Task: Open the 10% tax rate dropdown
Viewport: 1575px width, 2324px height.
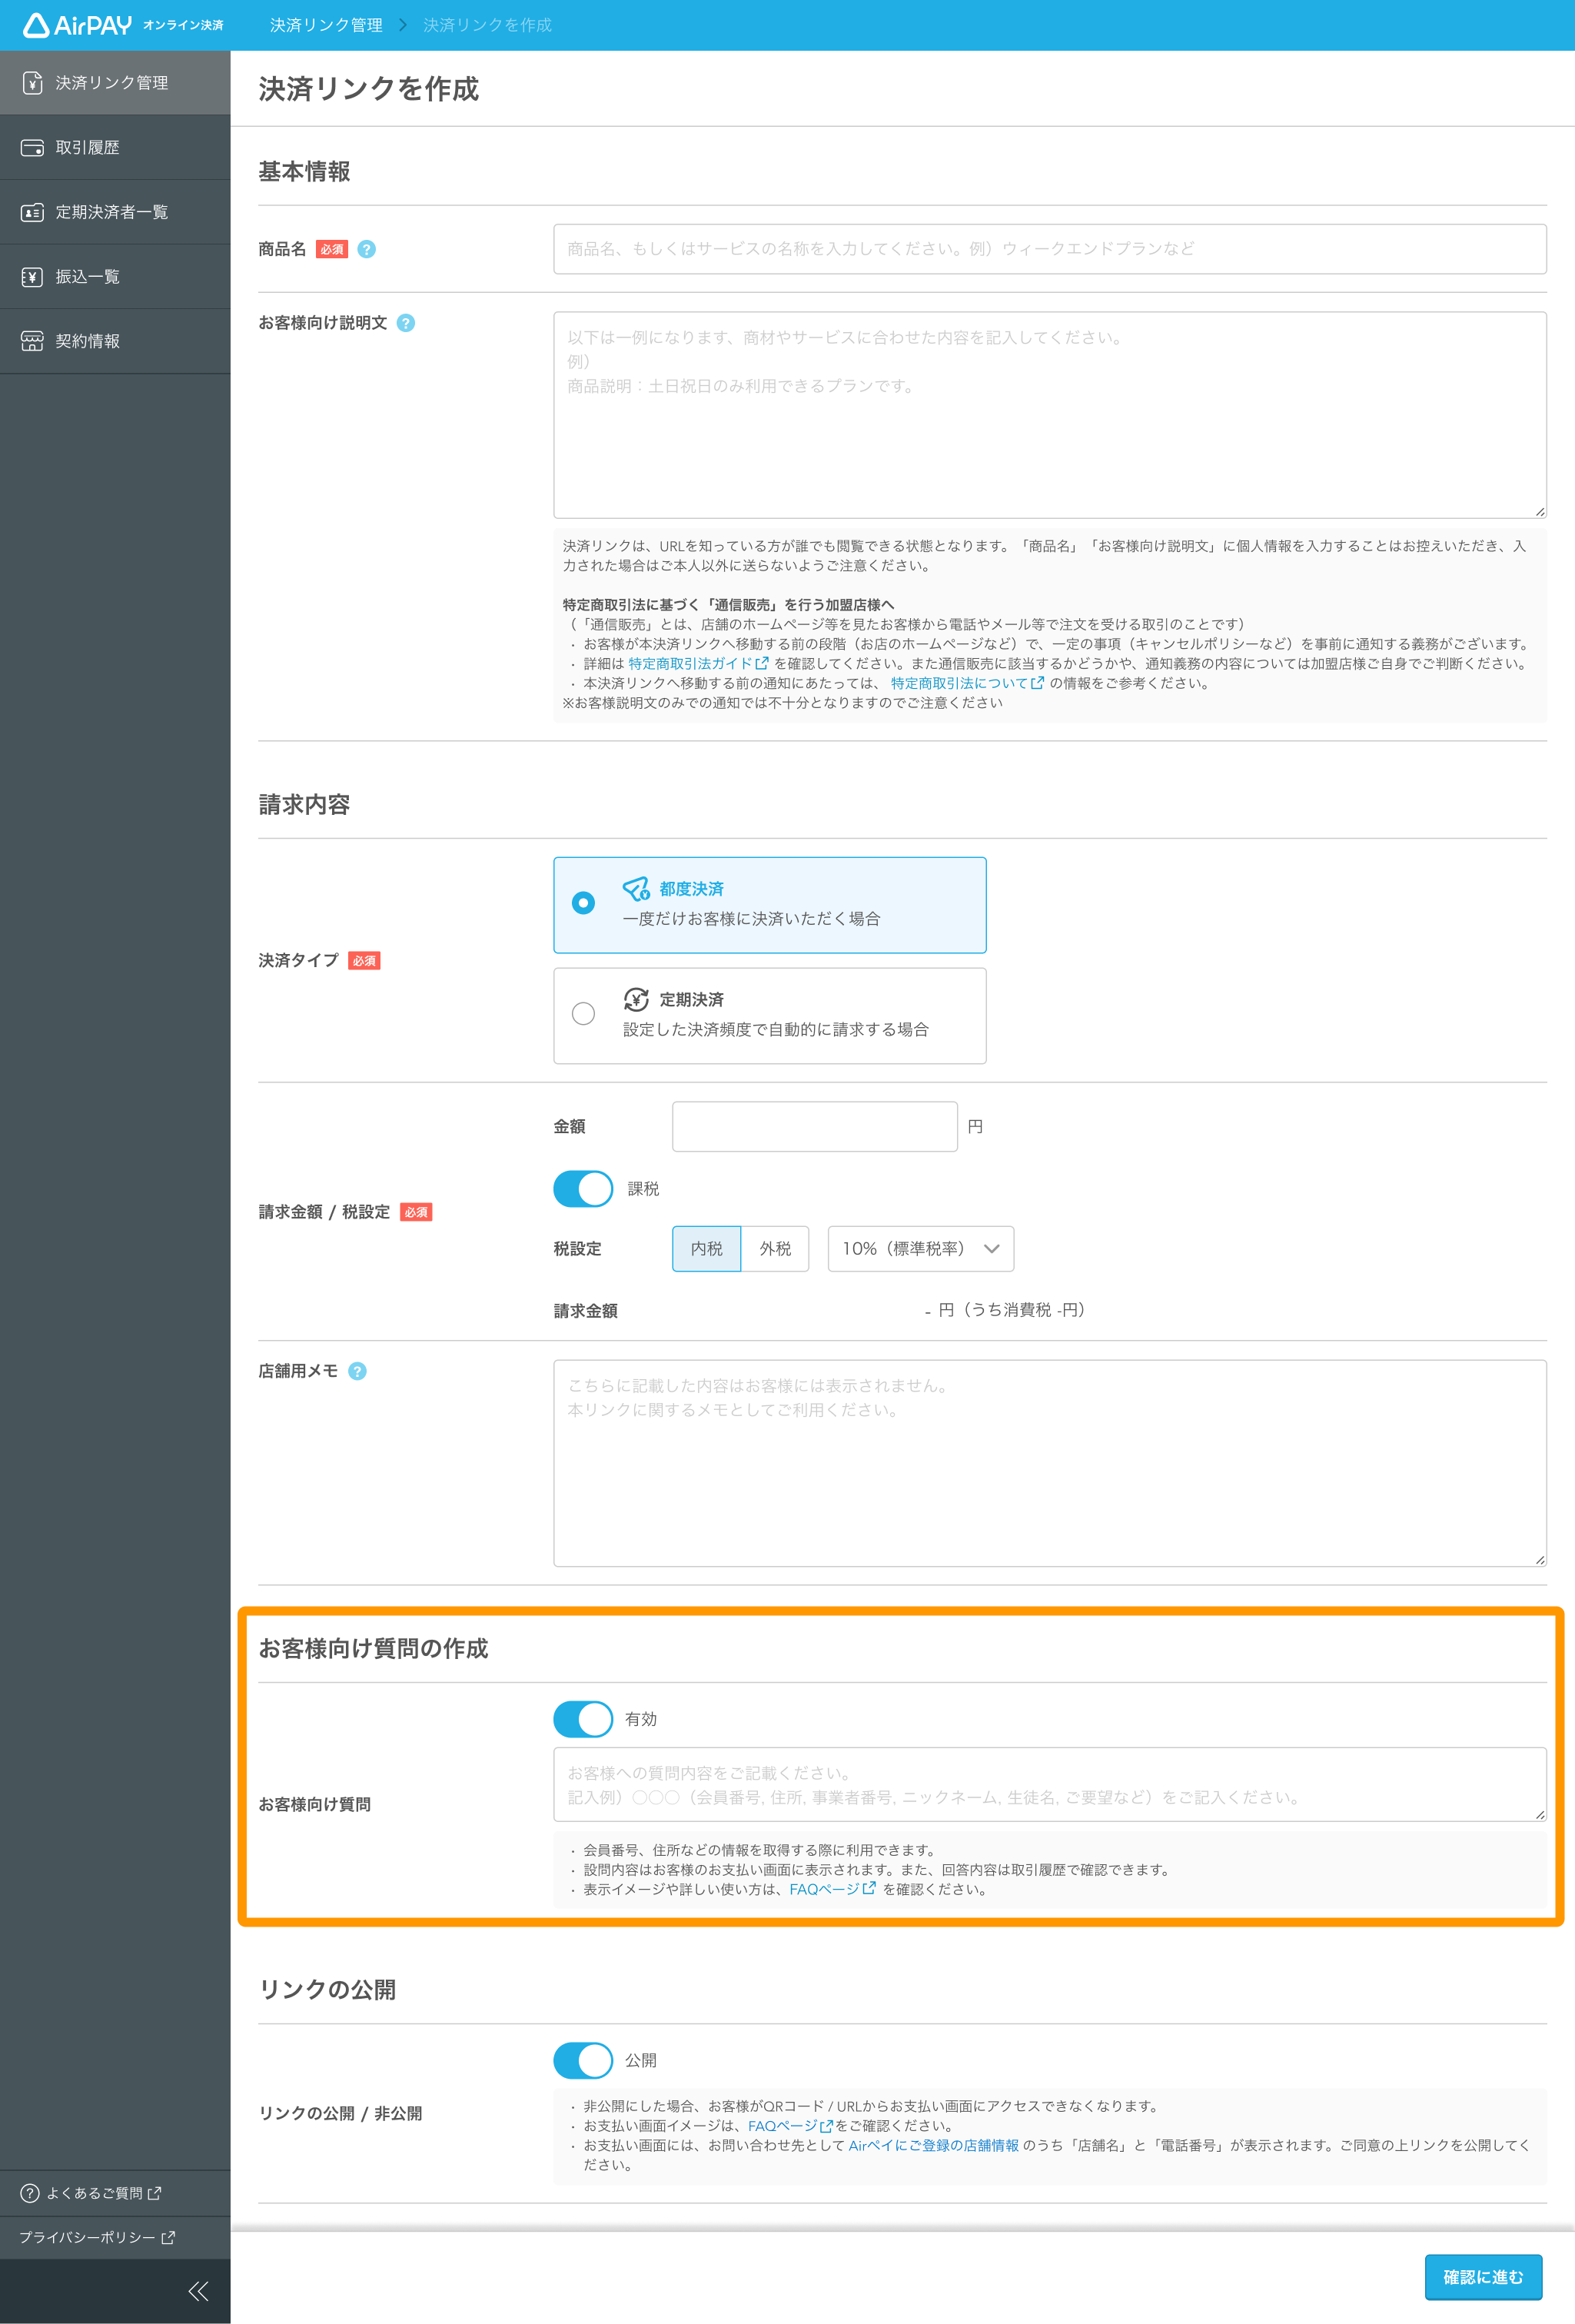Action: tap(919, 1248)
